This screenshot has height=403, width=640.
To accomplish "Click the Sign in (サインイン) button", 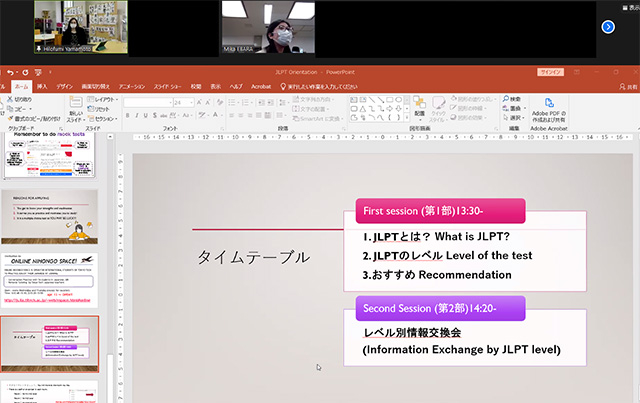I will (549, 73).
